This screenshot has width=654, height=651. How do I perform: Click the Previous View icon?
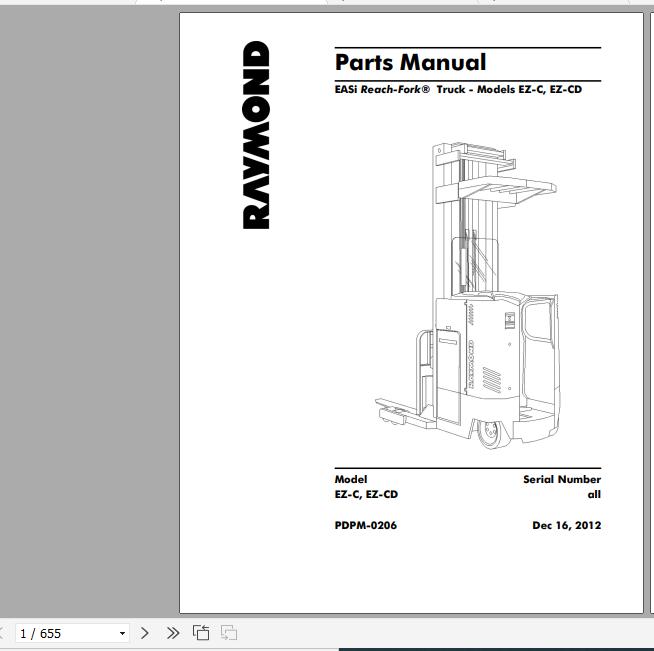(x=201, y=633)
